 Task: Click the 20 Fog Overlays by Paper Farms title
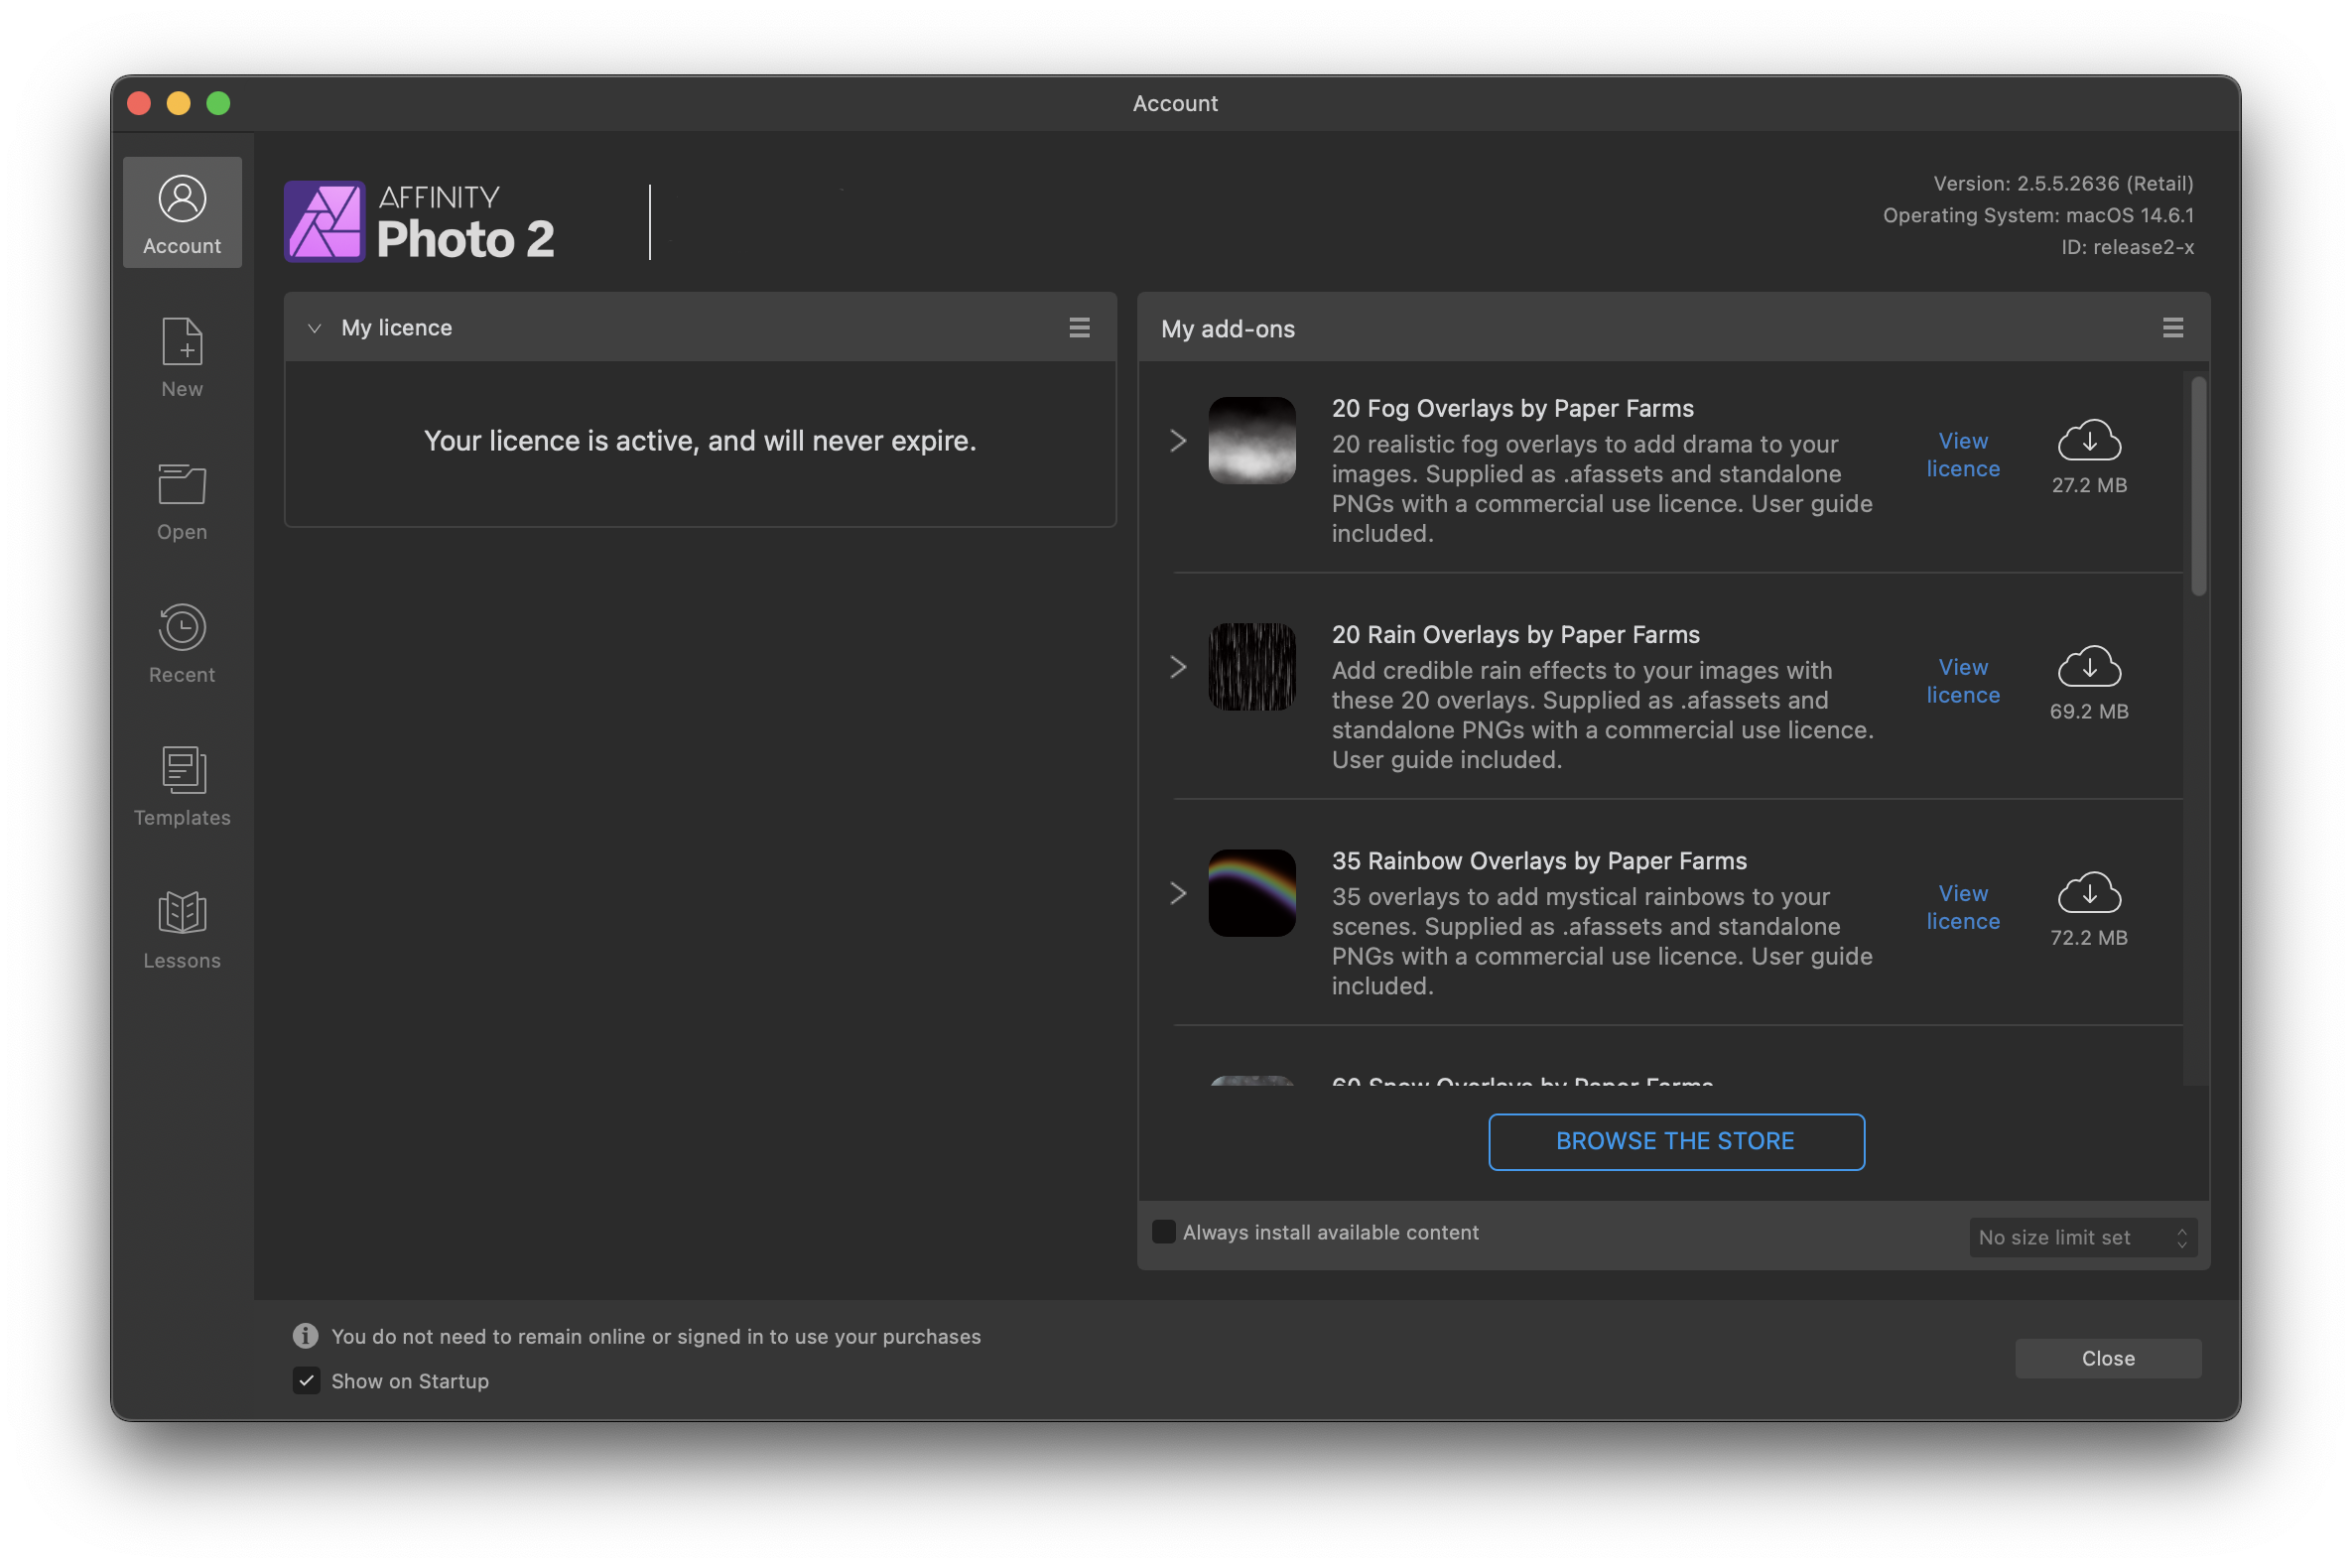[1512, 408]
